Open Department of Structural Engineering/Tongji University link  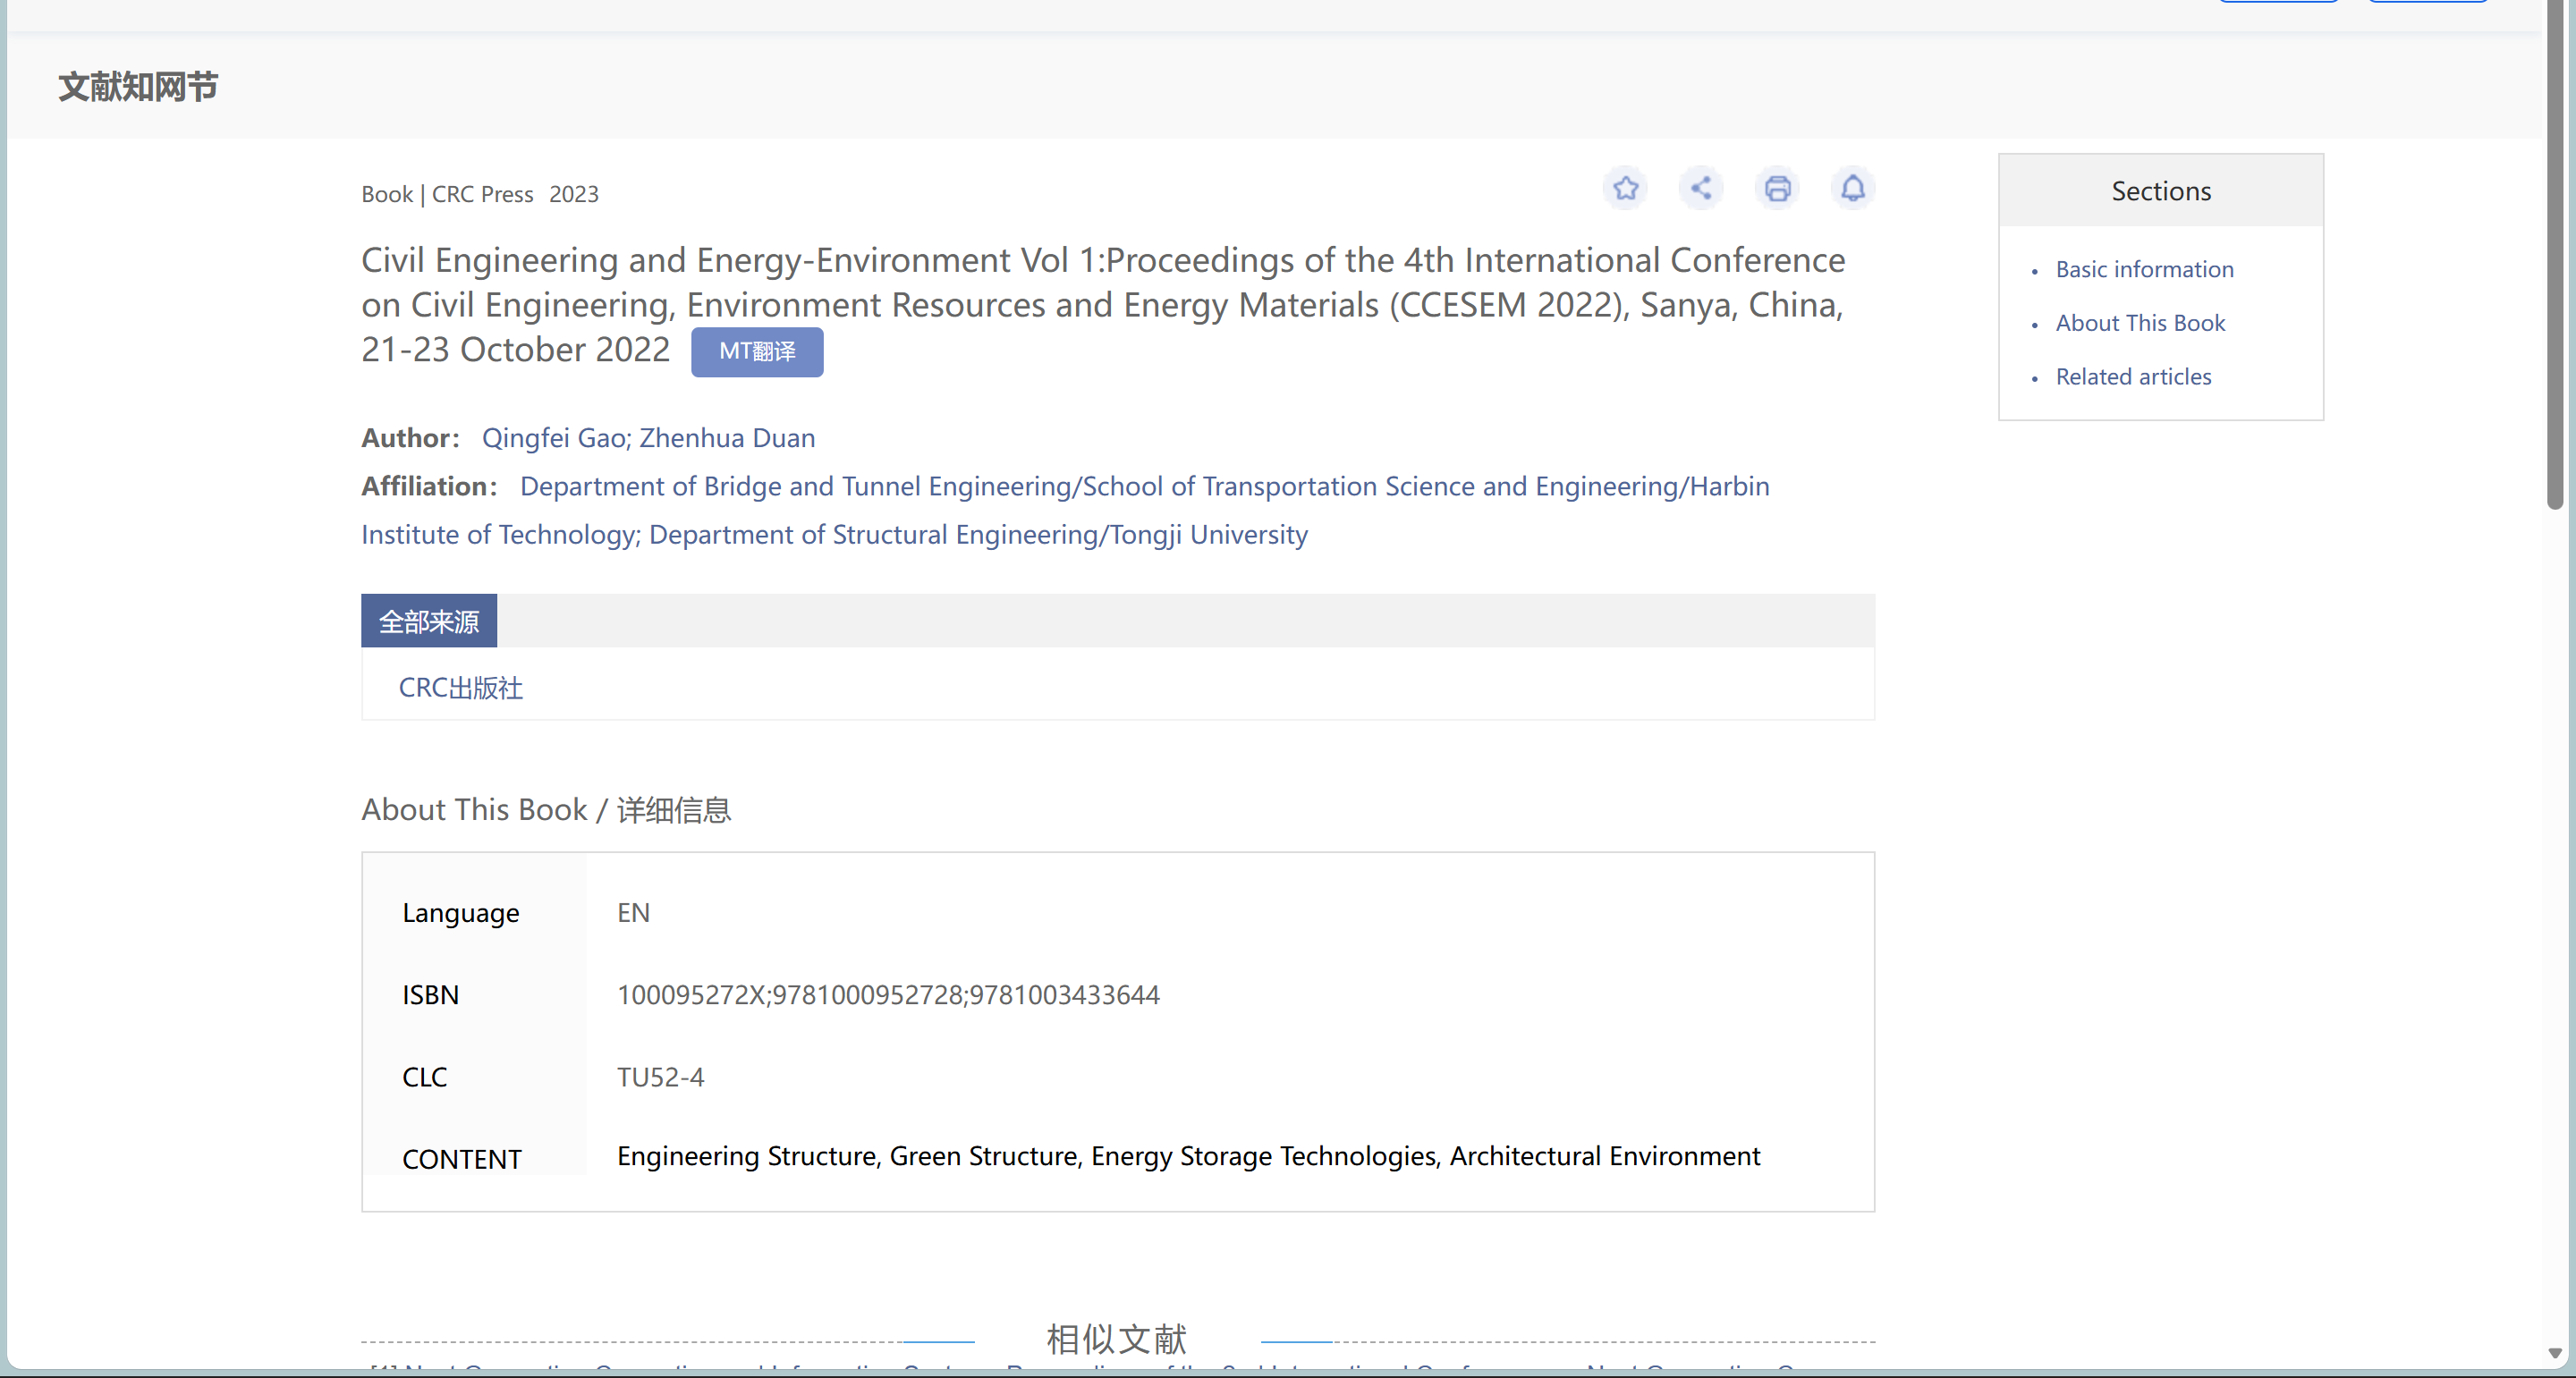978,535
